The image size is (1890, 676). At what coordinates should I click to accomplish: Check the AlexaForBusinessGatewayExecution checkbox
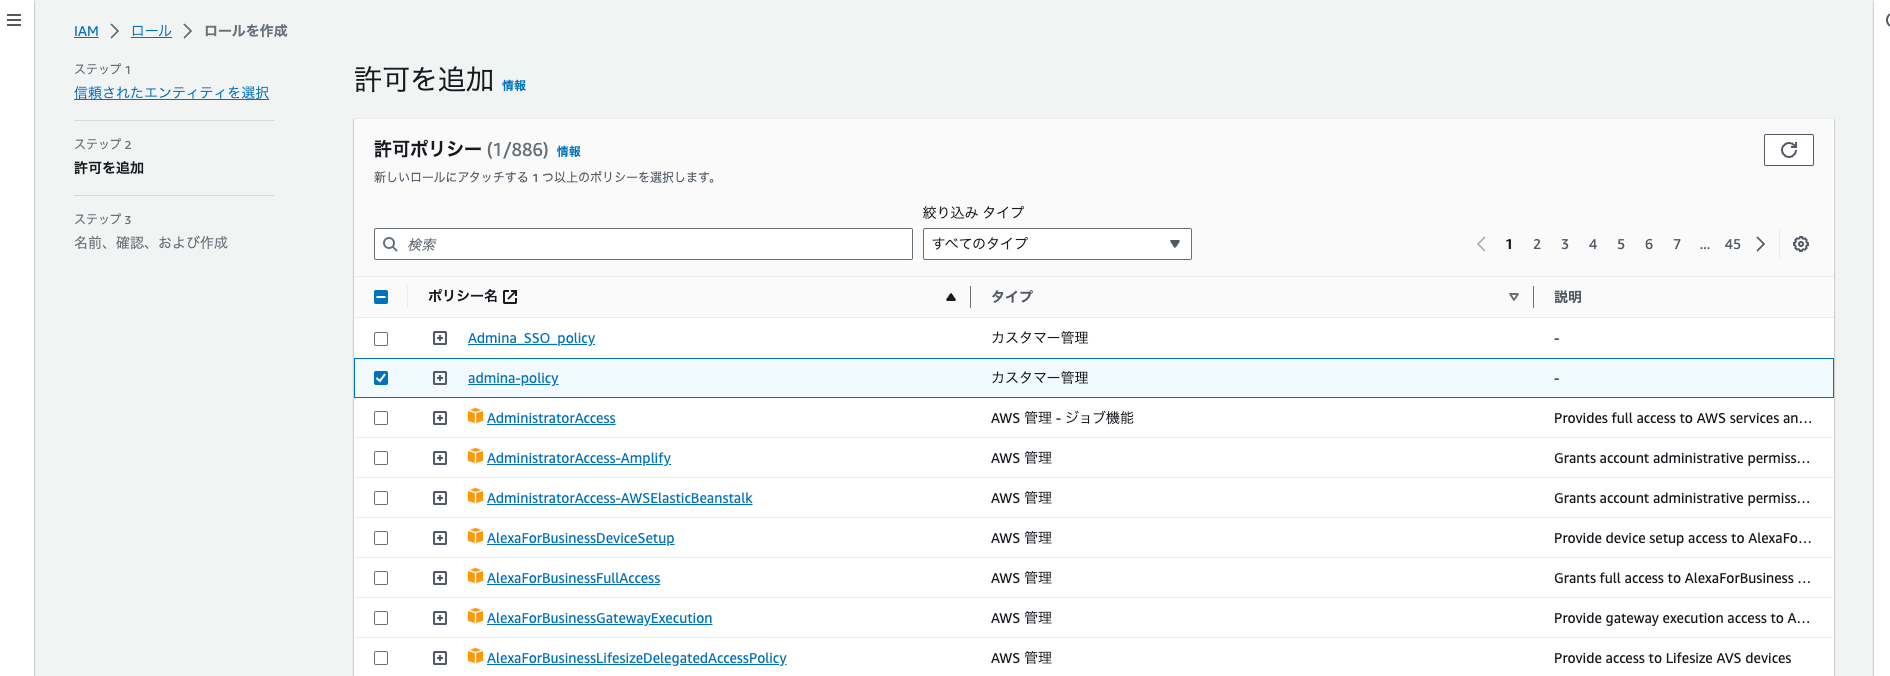tap(381, 618)
